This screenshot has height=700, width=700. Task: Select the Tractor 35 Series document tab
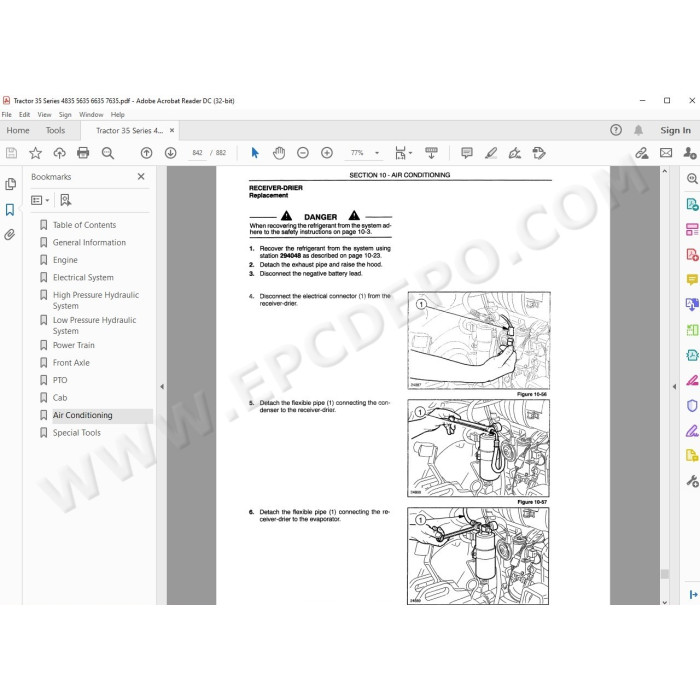tap(129, 130)
